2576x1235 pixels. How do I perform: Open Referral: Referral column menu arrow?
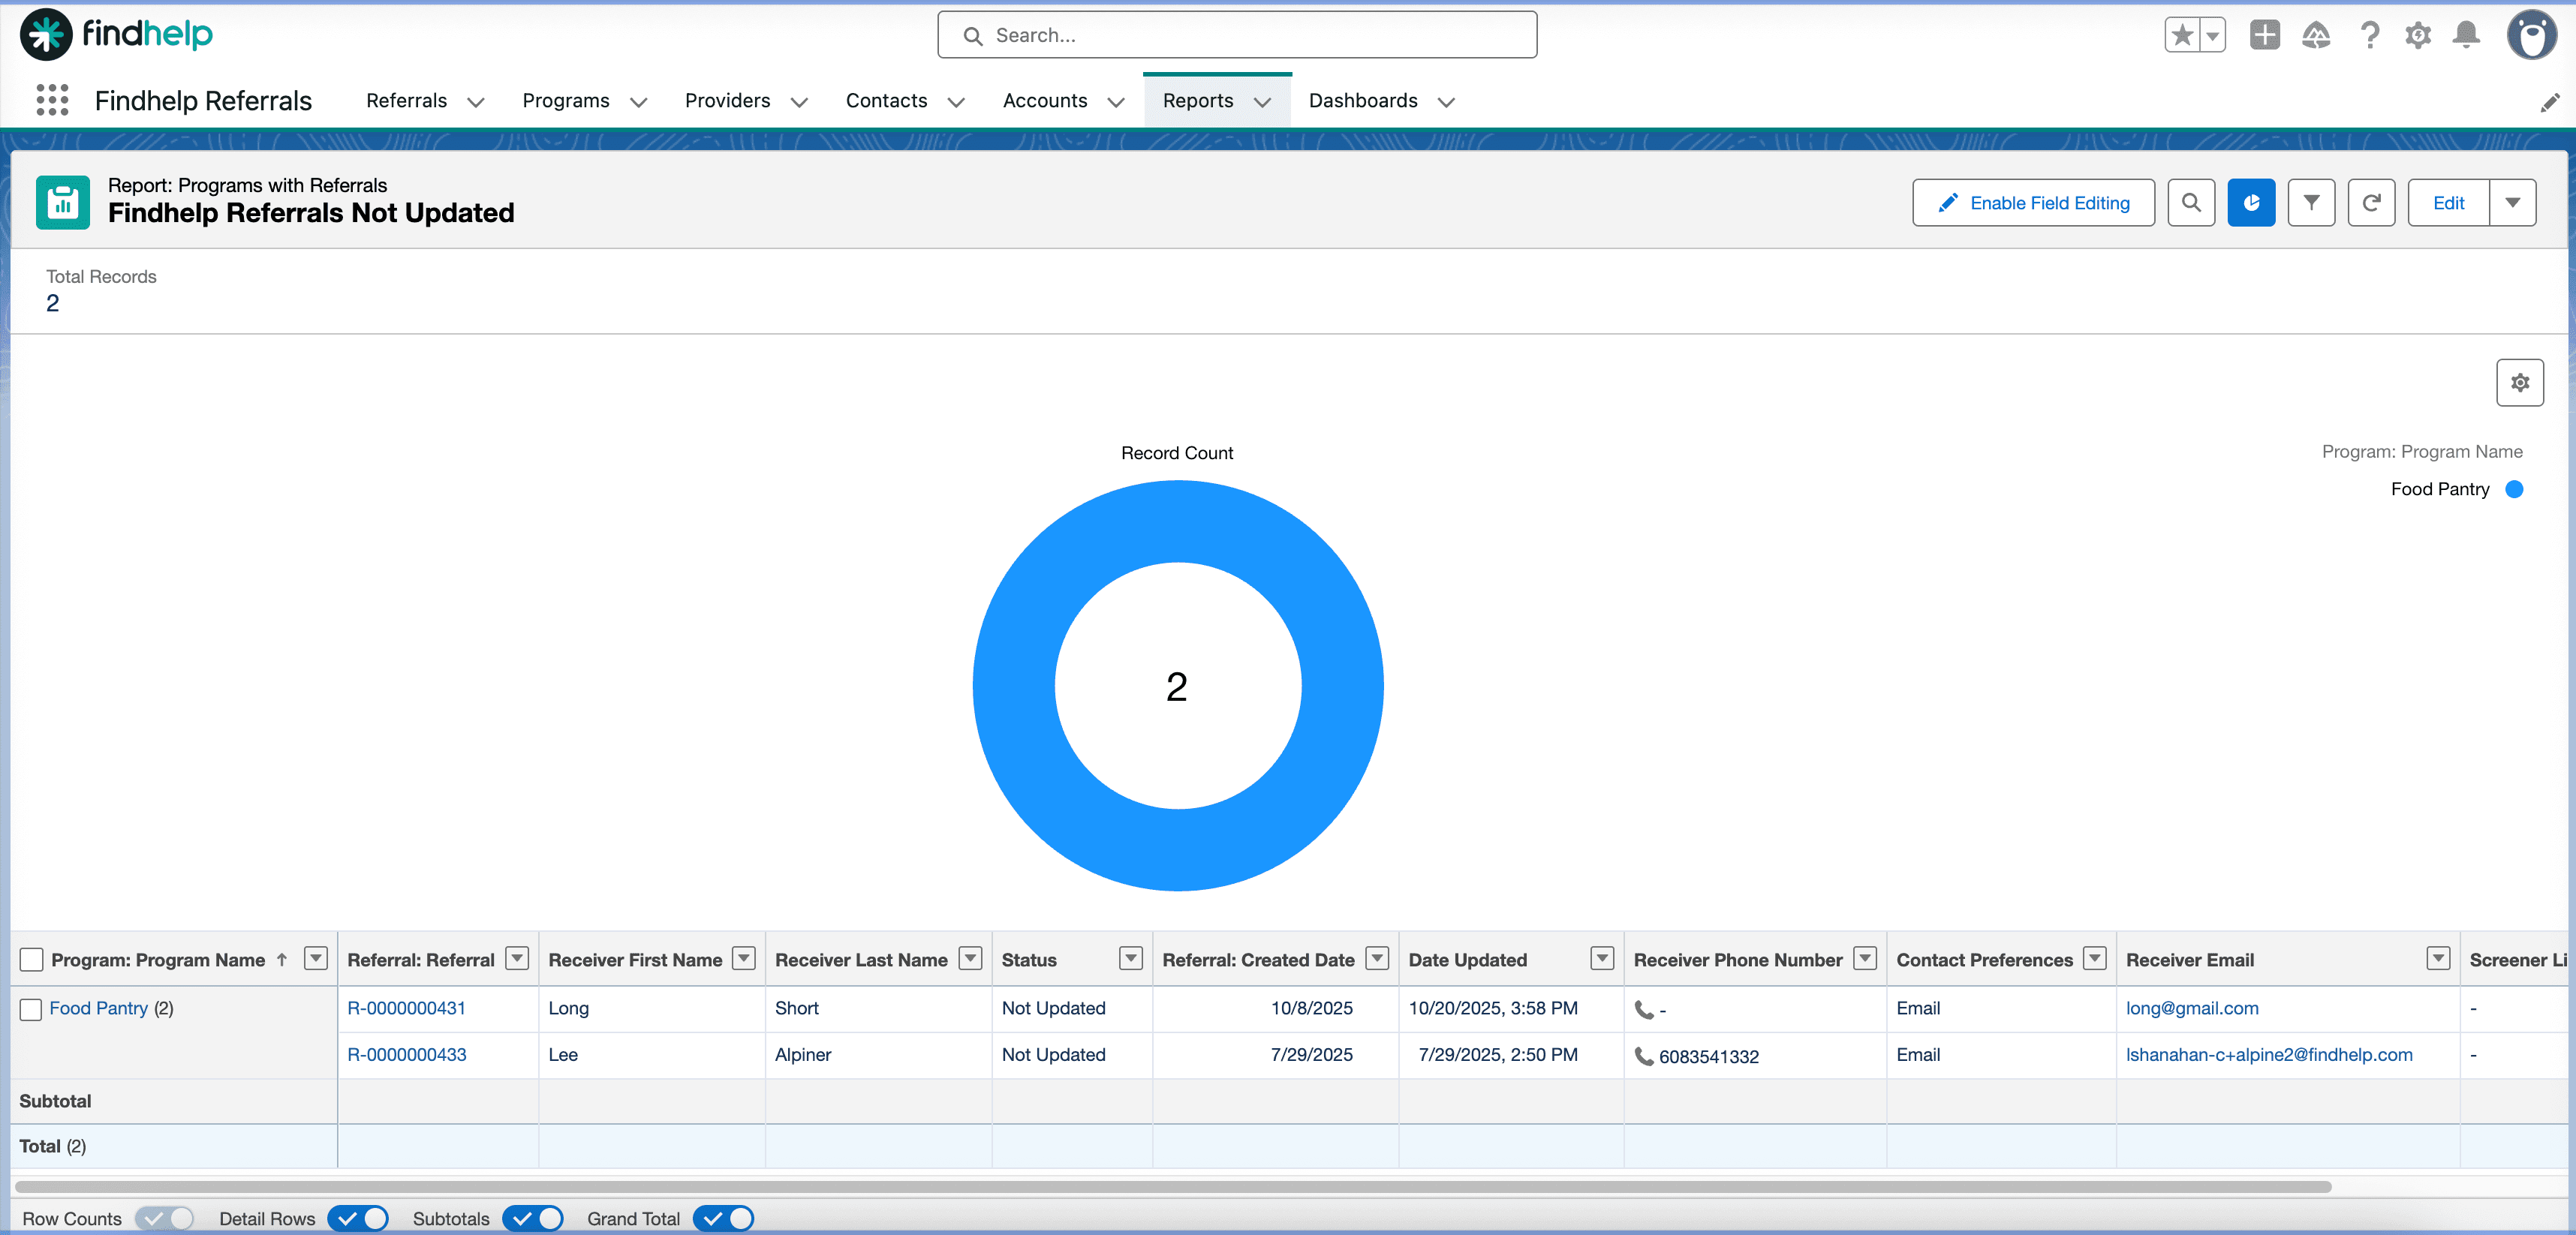pyautogui.click(x=517, y=958)
